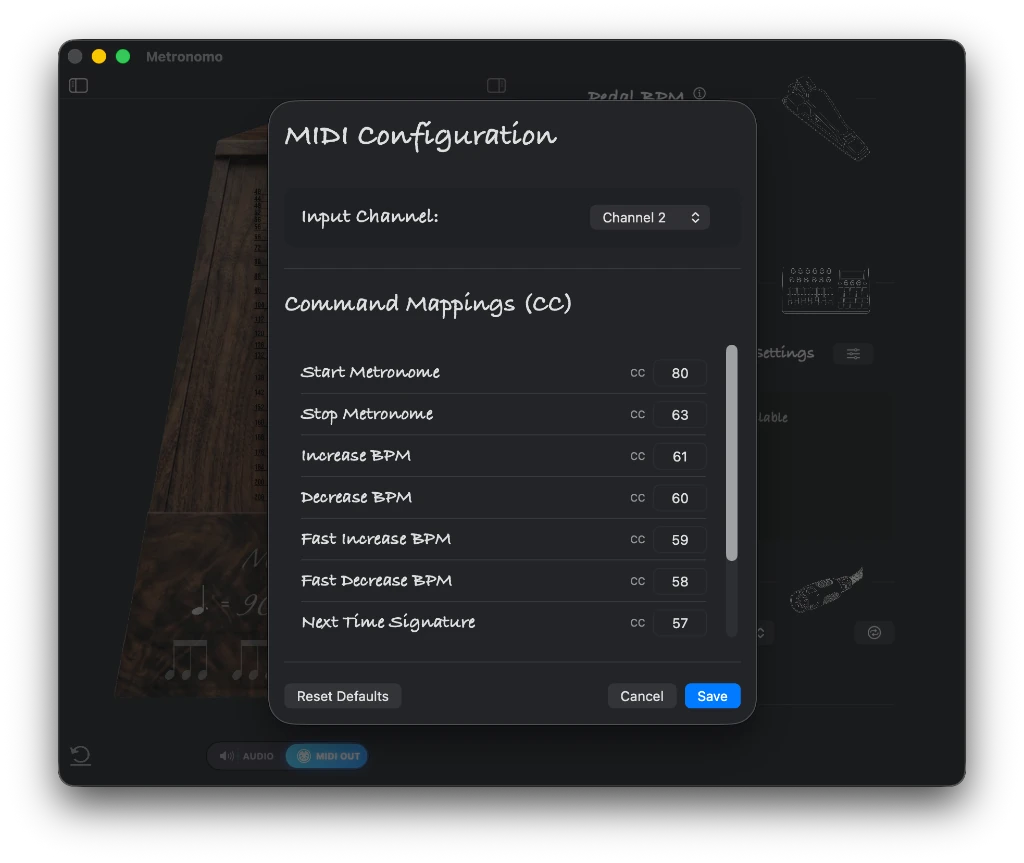Toggle the right split-view panel icon
Image resolution: width=1024 pixels, height=863 pixels.
[x=497, y=86]
